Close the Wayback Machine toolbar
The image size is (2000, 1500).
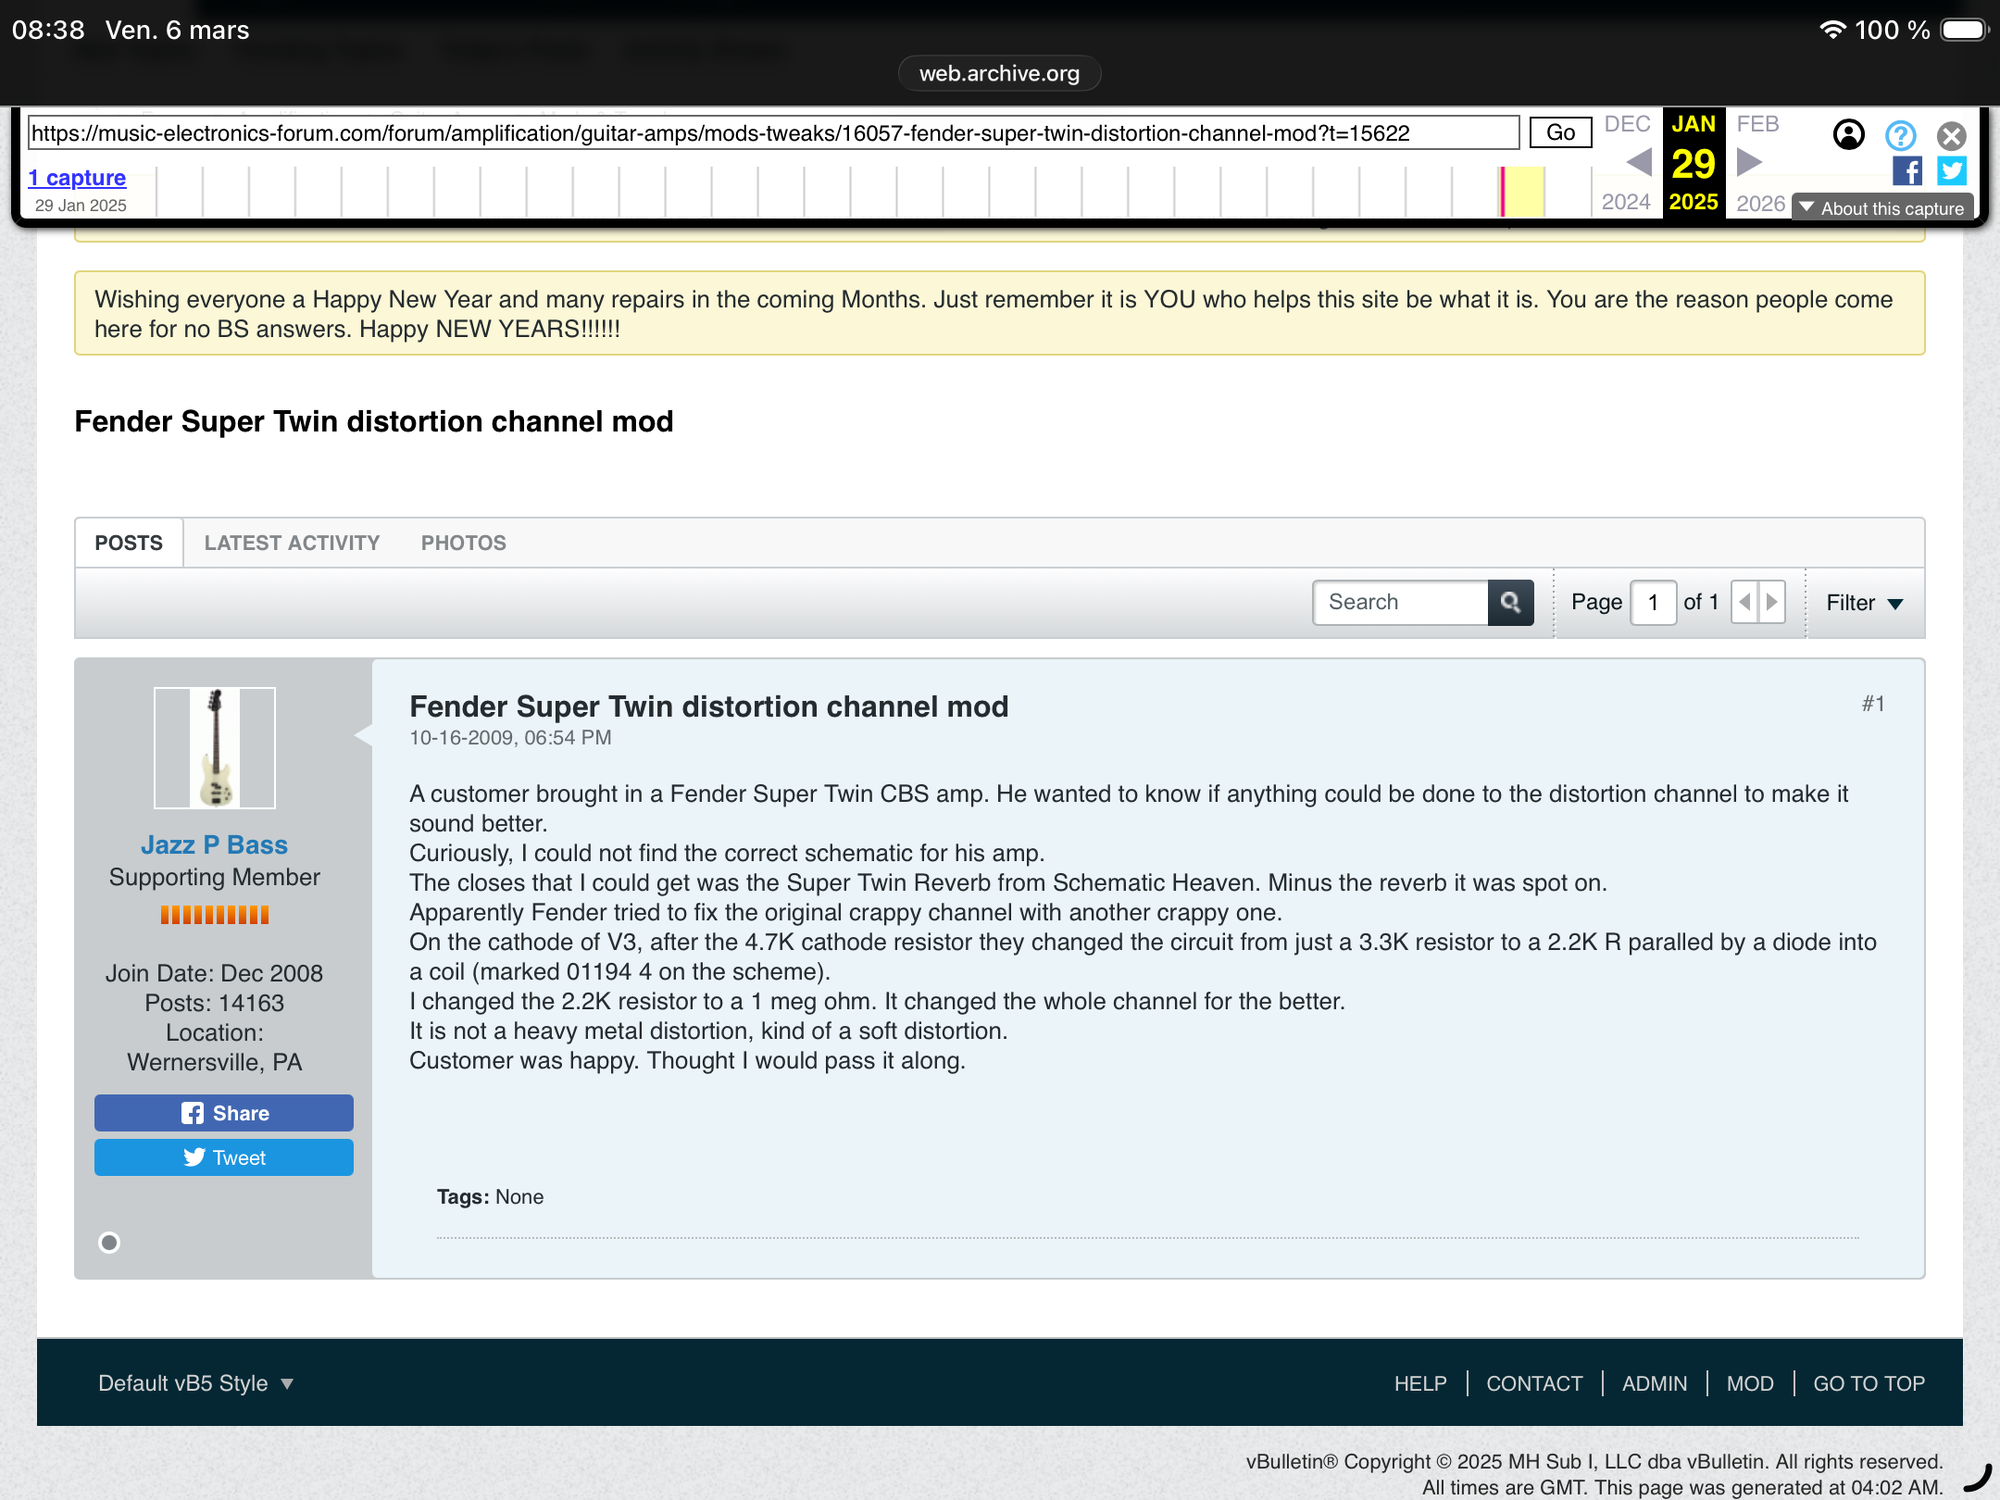click(1951, 135)
